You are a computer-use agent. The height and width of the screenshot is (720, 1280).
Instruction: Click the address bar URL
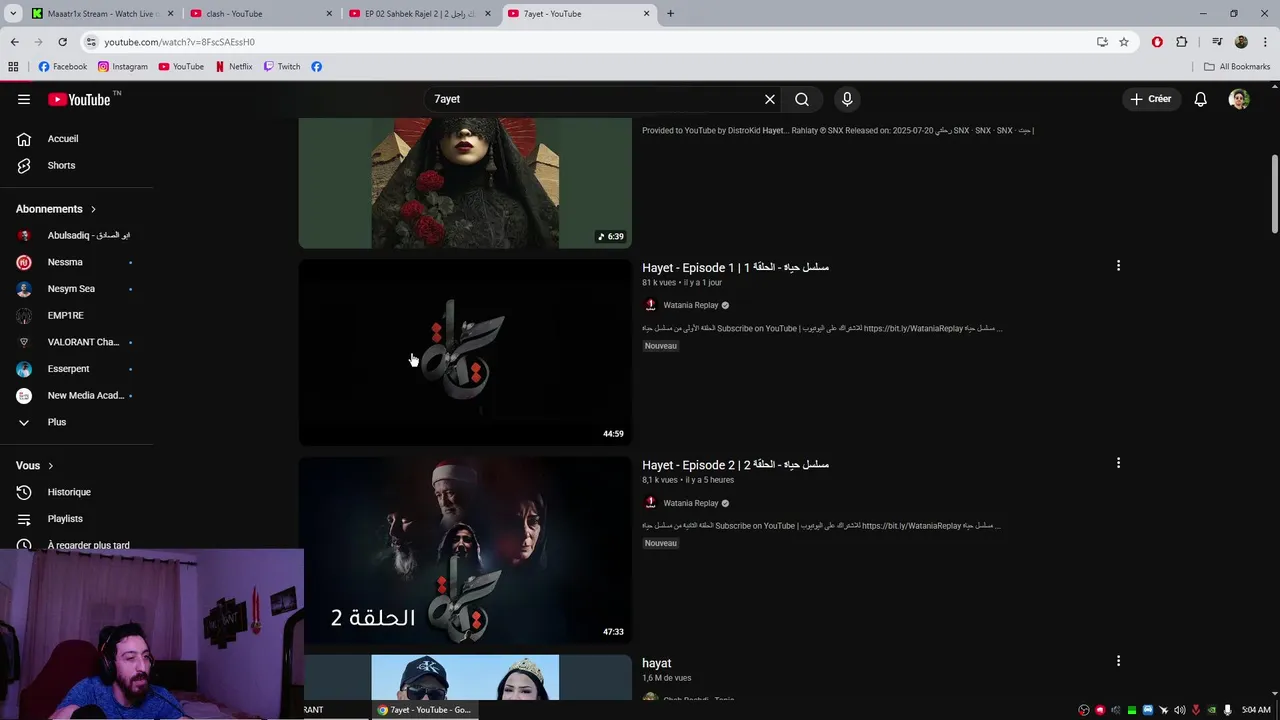click(x=180, y=42)
